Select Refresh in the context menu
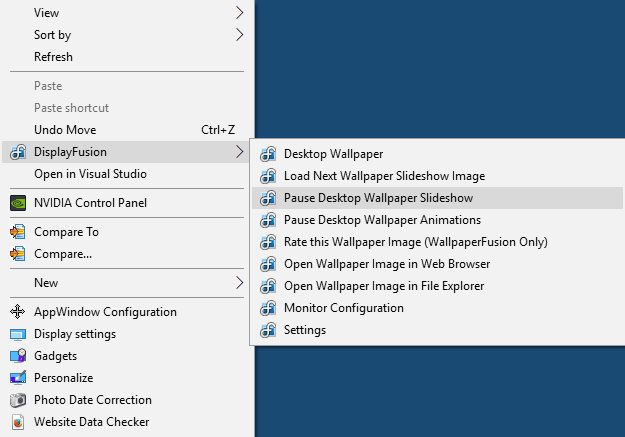625x437 pixels. point(53,57)
